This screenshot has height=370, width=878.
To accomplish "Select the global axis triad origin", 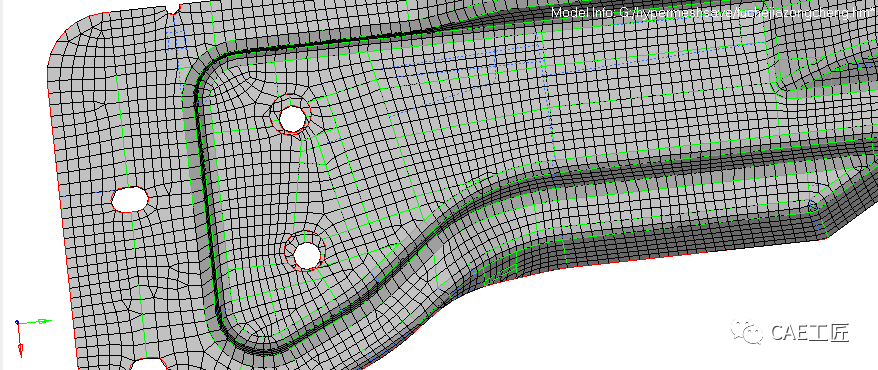I will [x=17, y=322].
